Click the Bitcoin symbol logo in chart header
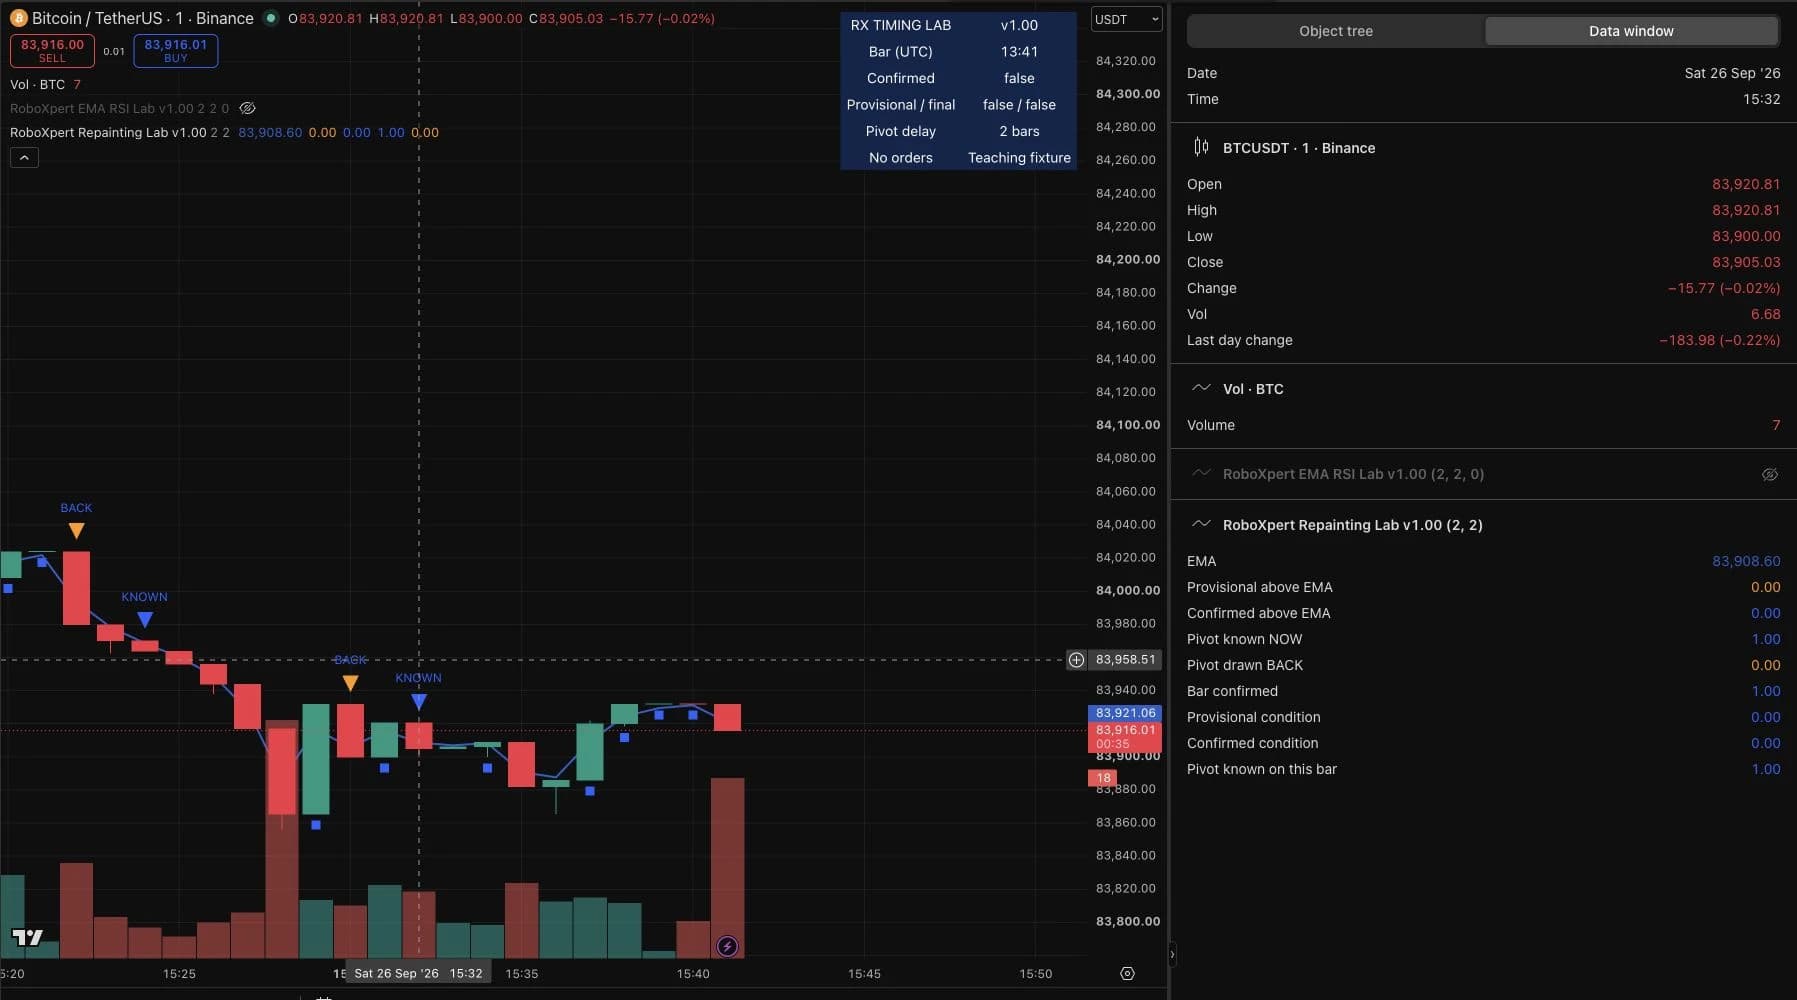The height and width of the screenshot is (1000, 1797). [x=18, y=18]
